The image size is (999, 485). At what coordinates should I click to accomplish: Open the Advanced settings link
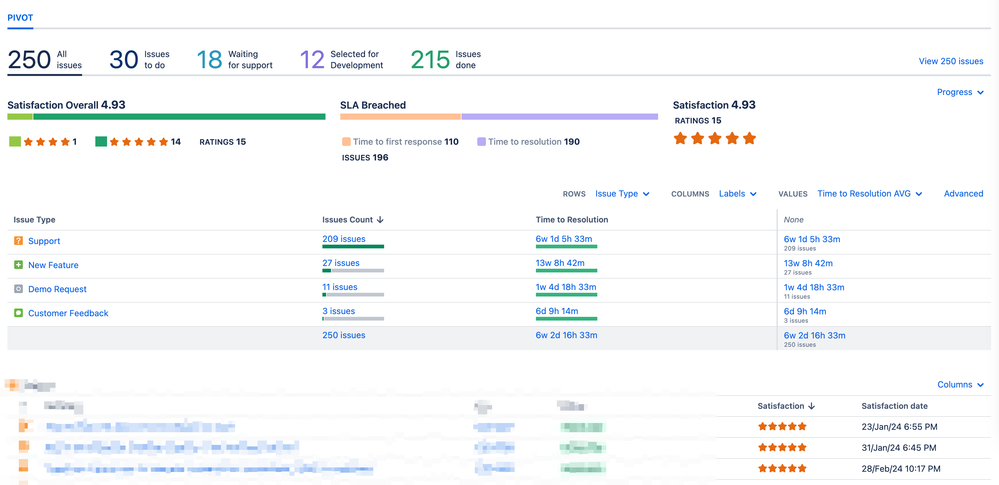963,194
